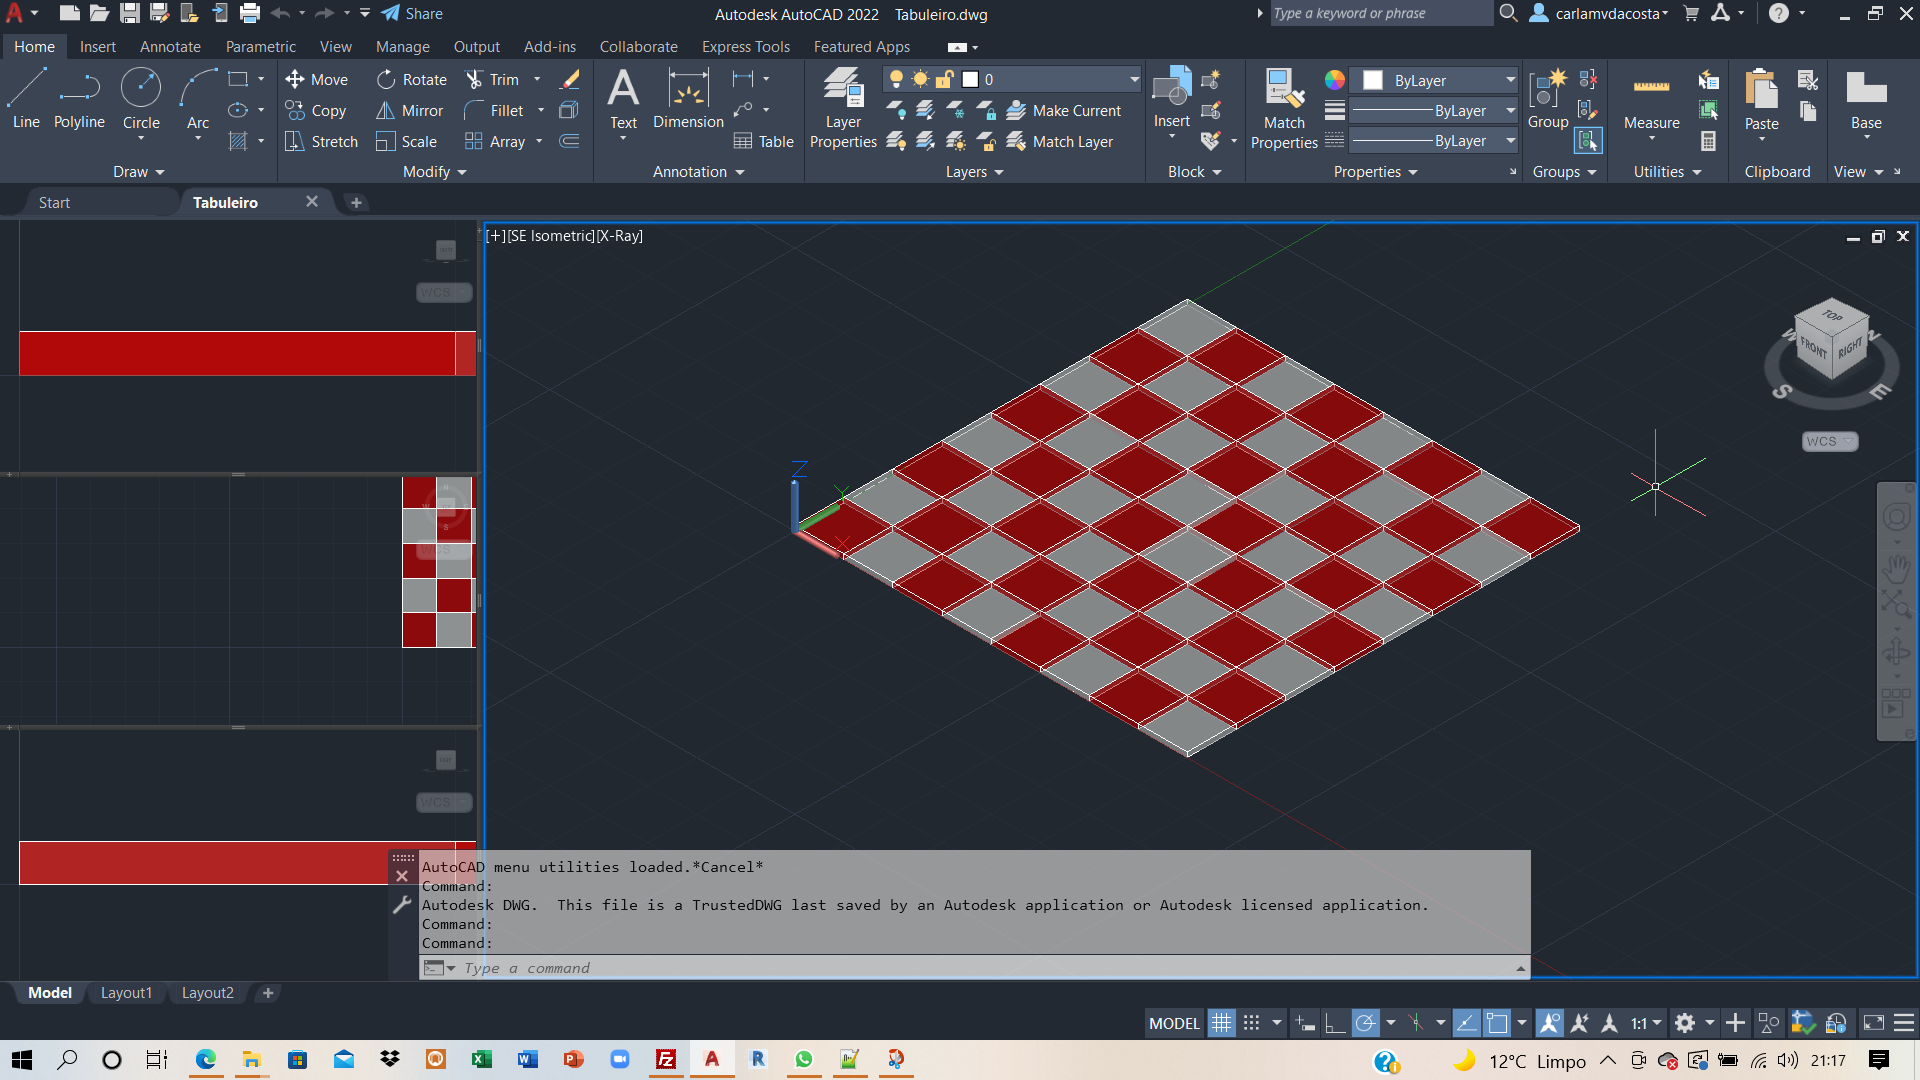The image size is (1920, 1080).
Task: Toggle annotation object visibility in status bar
Action: pos(1550,1023)
